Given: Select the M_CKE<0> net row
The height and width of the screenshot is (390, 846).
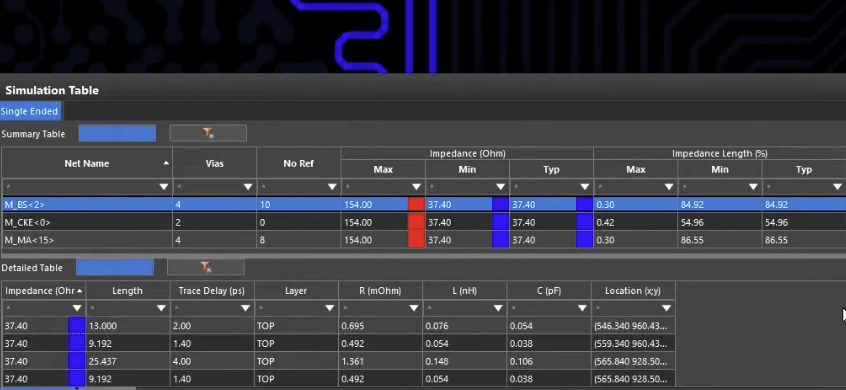Looking at the screenshot, I should click(x=423, y=222).
